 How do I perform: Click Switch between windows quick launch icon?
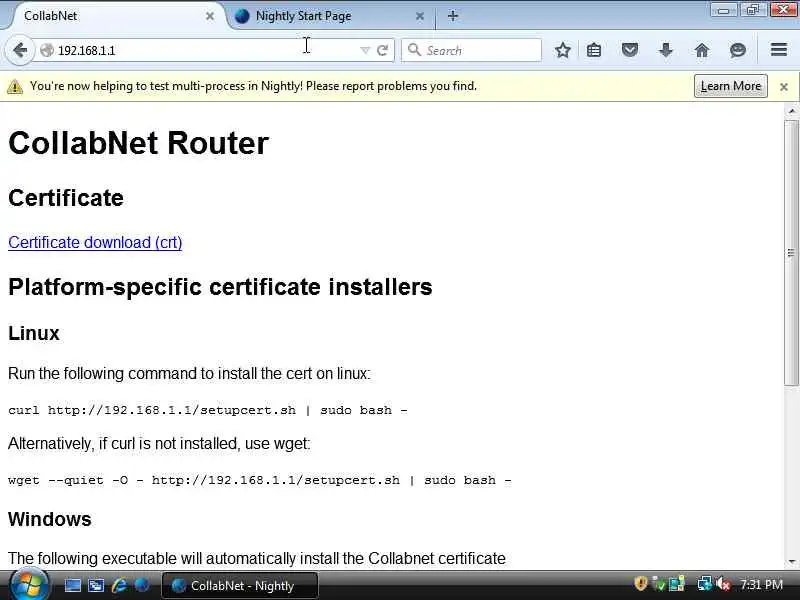96,585
